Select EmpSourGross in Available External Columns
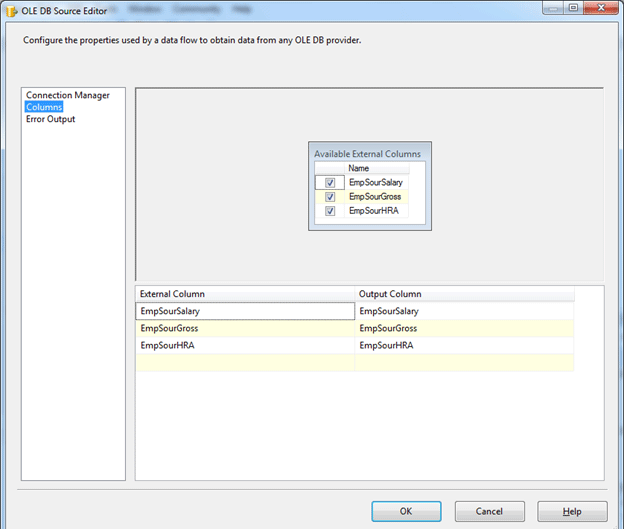Viewport: 624px width, 529px height. click(375, 197)
